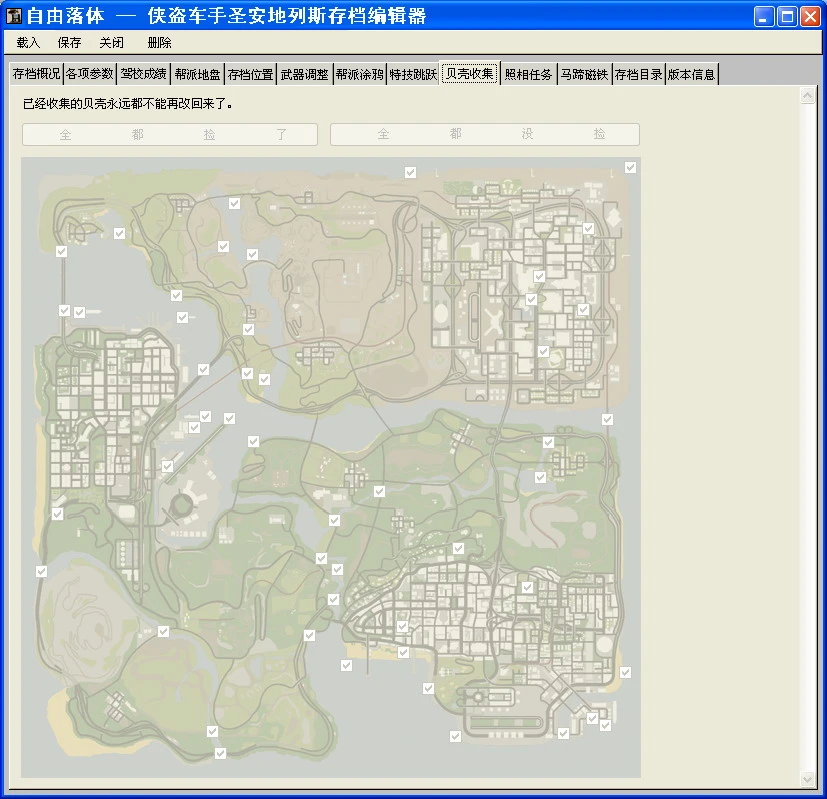The image size is (827, 799).
Task: View the 版本信息 tab
Action: coord(691,74)
